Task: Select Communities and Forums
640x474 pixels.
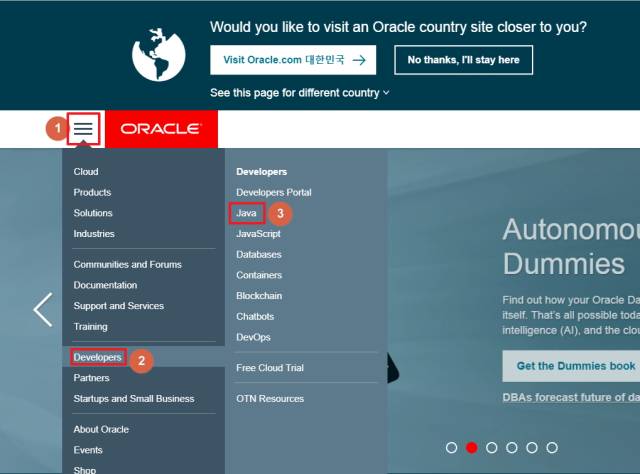Action: (127, 265)
